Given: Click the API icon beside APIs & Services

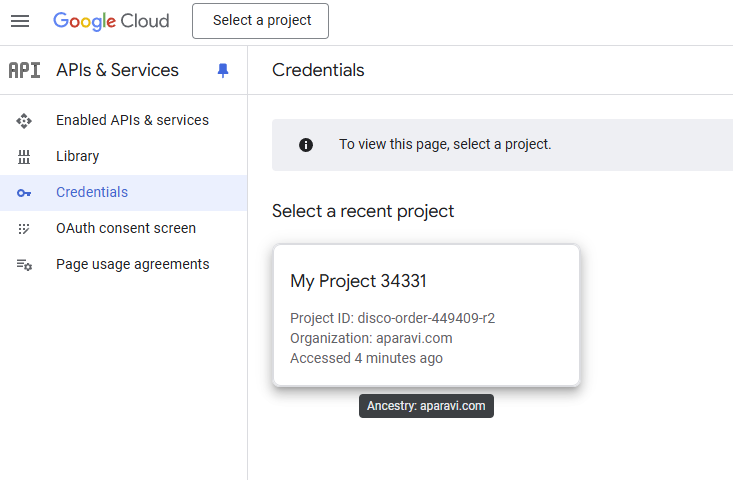Looking at the screenshot, I should 24,70.
